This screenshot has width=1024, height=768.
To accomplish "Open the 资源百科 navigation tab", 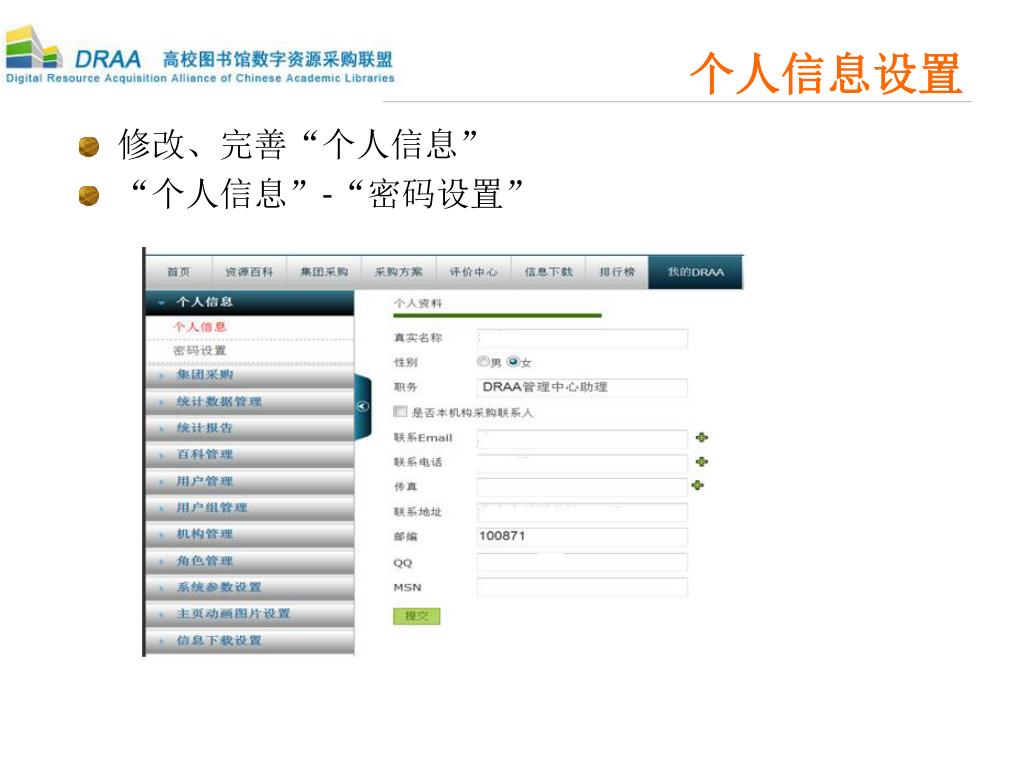I will point(249,272).
